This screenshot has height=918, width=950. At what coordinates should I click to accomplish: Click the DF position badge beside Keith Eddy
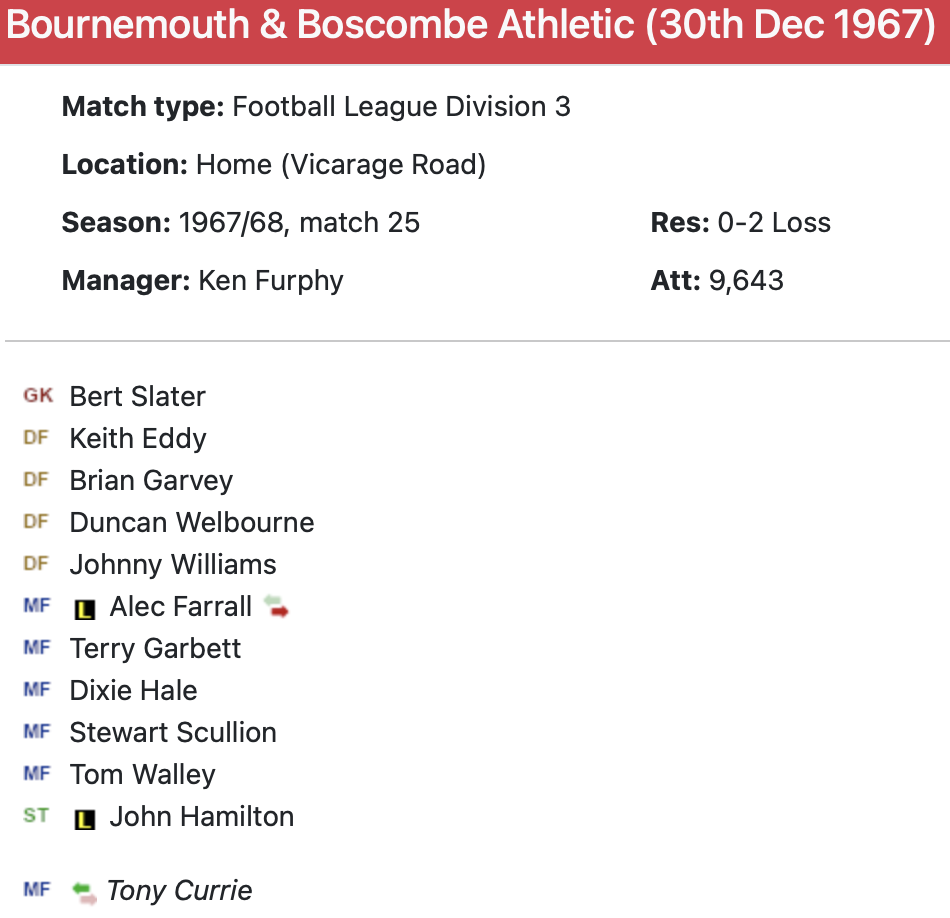[x=36, y=438]
